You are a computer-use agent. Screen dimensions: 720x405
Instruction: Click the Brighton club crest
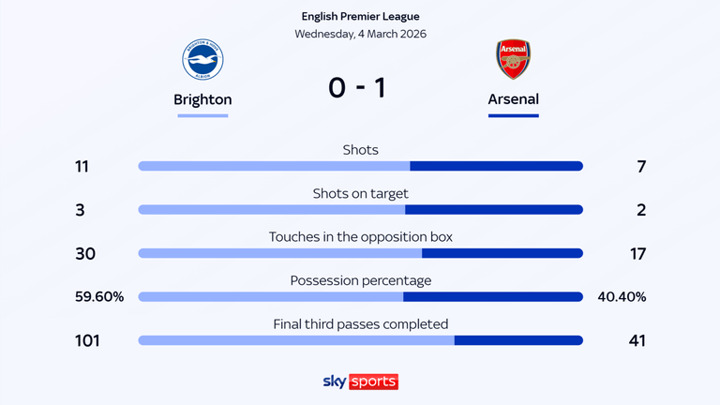tap(203, 60)
